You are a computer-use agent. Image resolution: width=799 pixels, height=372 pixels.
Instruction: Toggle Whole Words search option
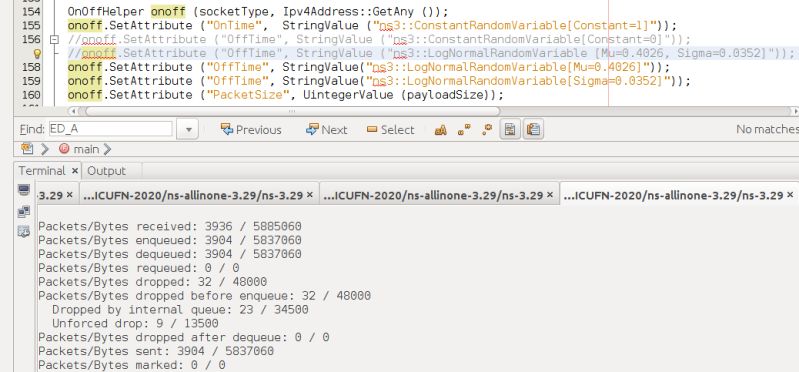464,130
